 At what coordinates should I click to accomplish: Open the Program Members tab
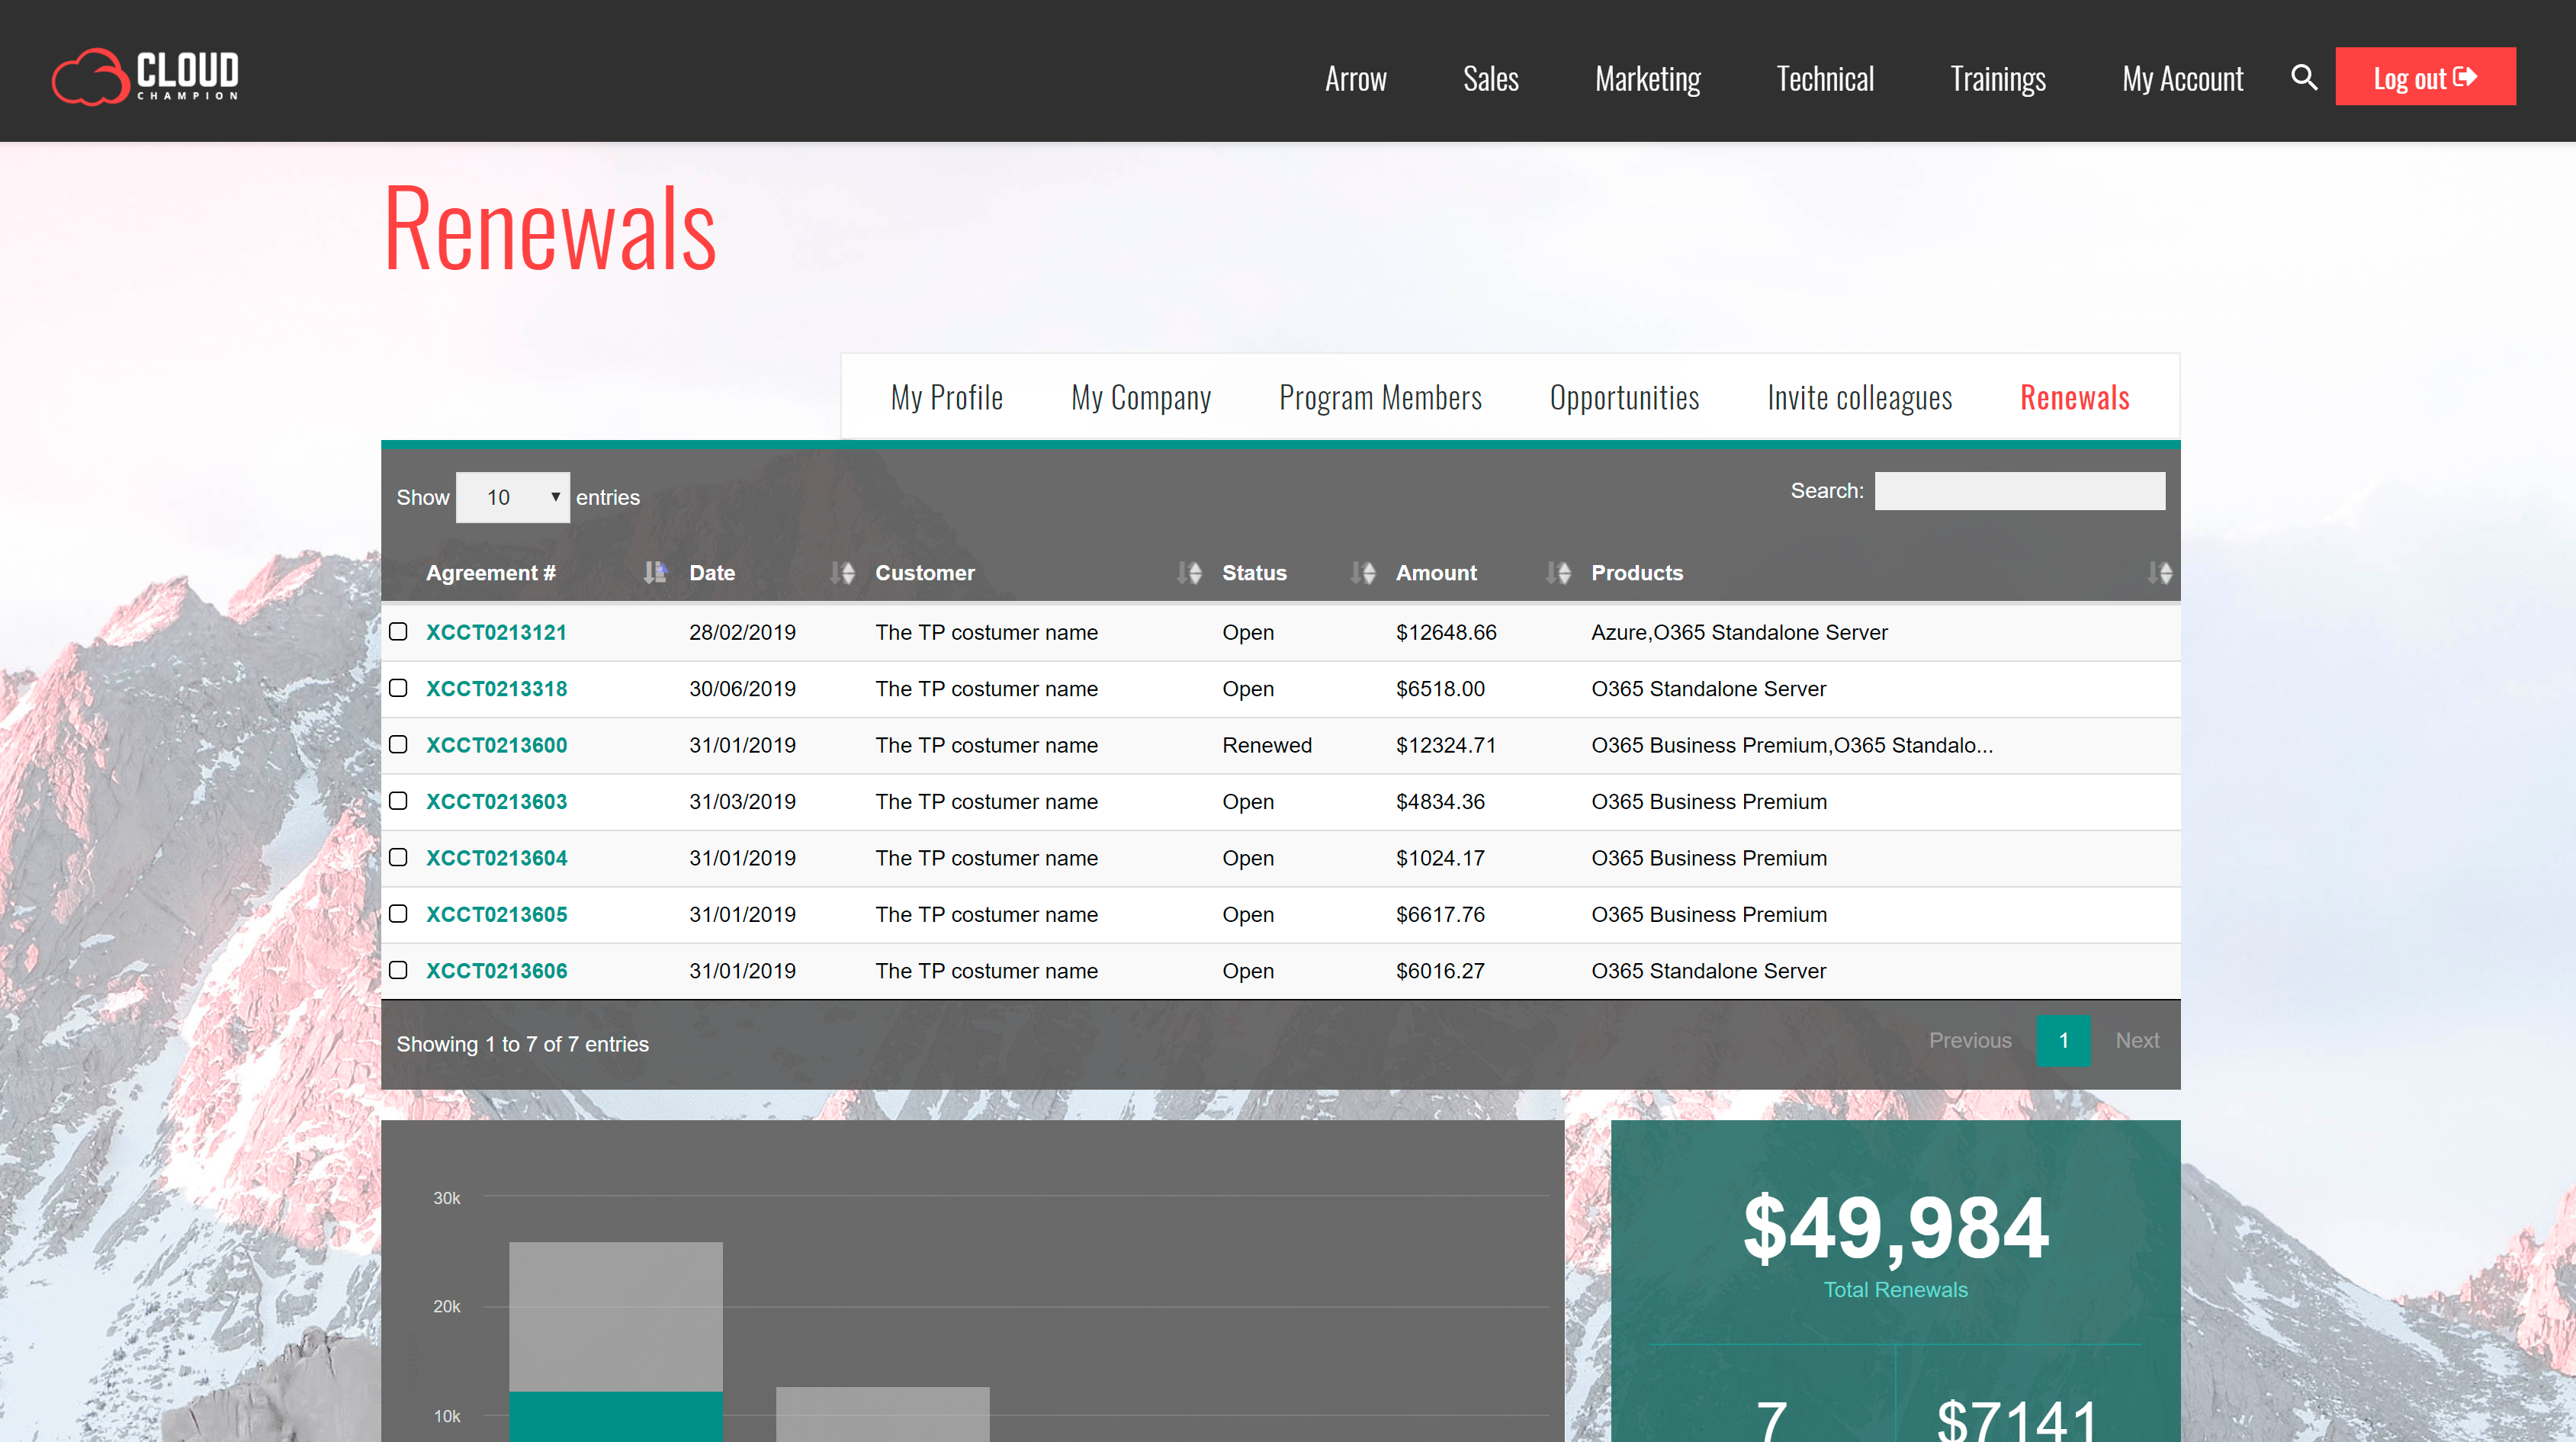(1380, 398)
